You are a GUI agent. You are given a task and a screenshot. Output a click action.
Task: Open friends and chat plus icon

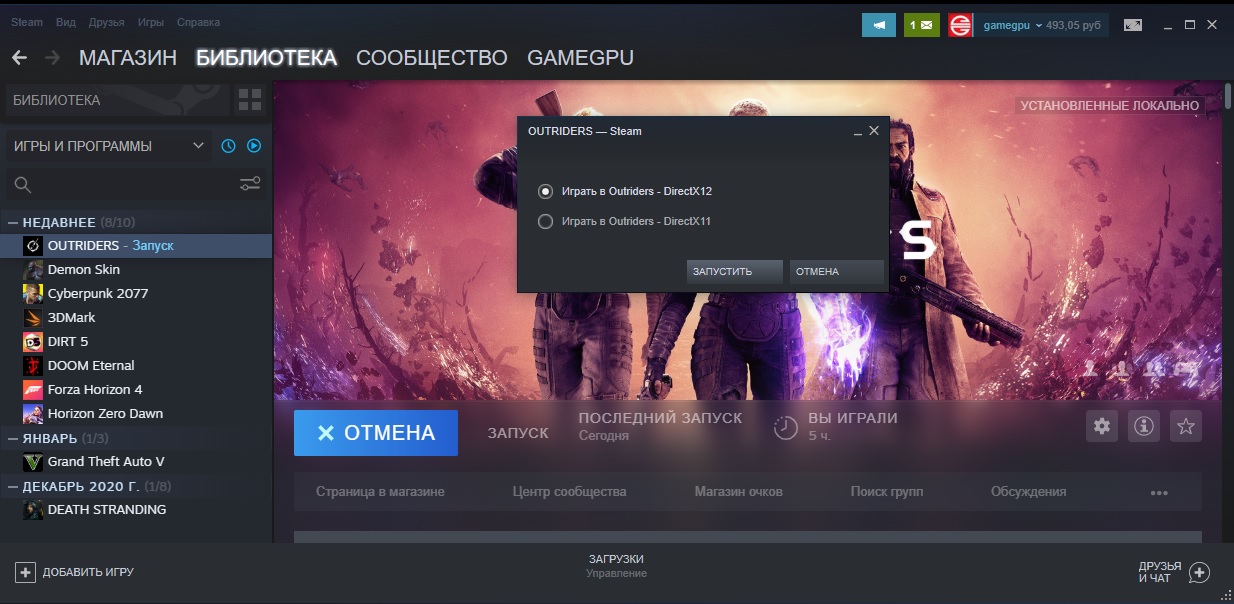1199,572
